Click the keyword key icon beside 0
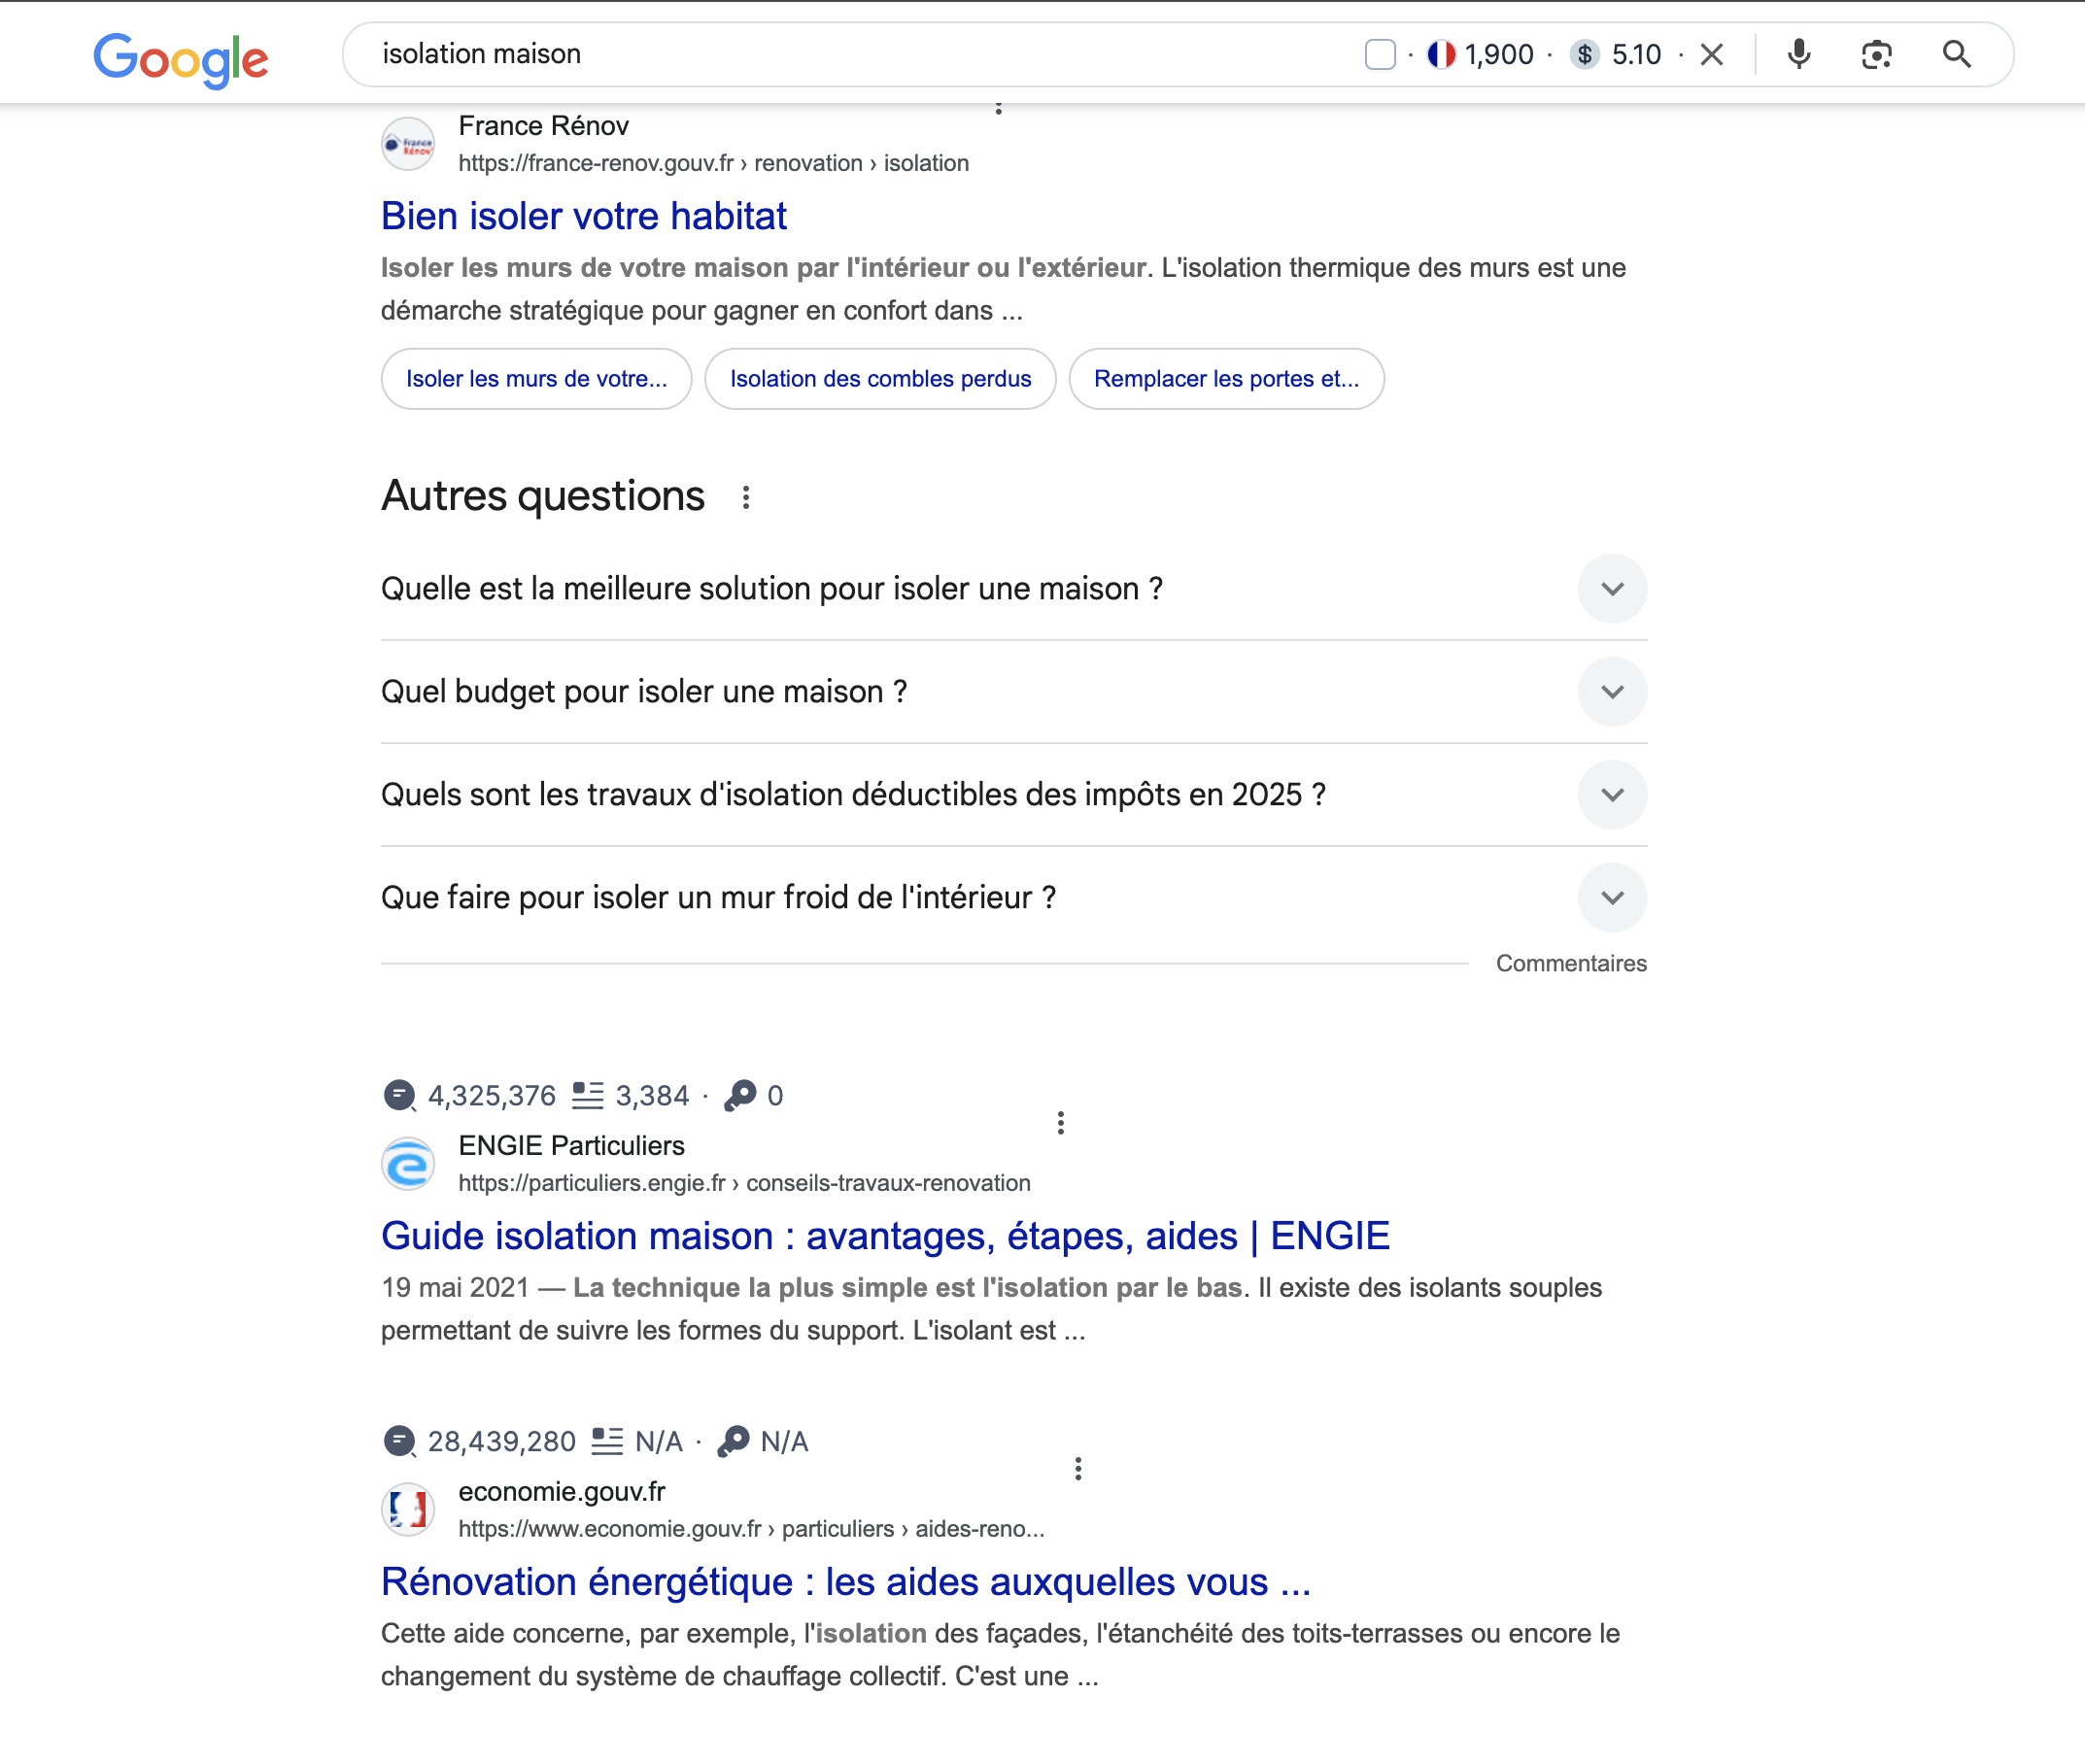Screen dimensions: 2085x1764 [740, 1096]
